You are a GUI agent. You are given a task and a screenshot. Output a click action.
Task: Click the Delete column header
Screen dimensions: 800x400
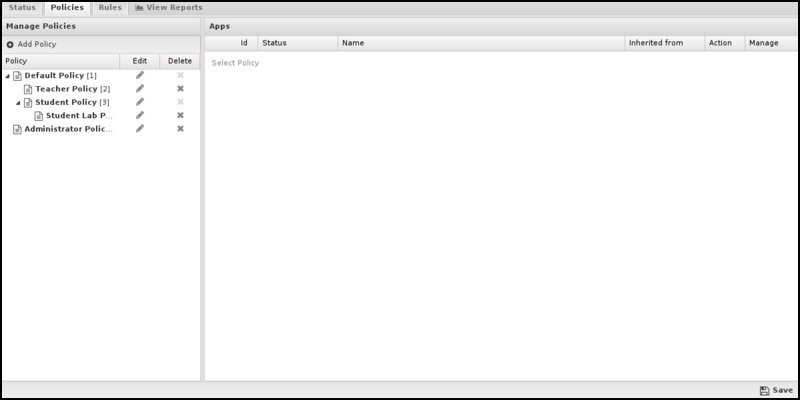tap(180, 61)
